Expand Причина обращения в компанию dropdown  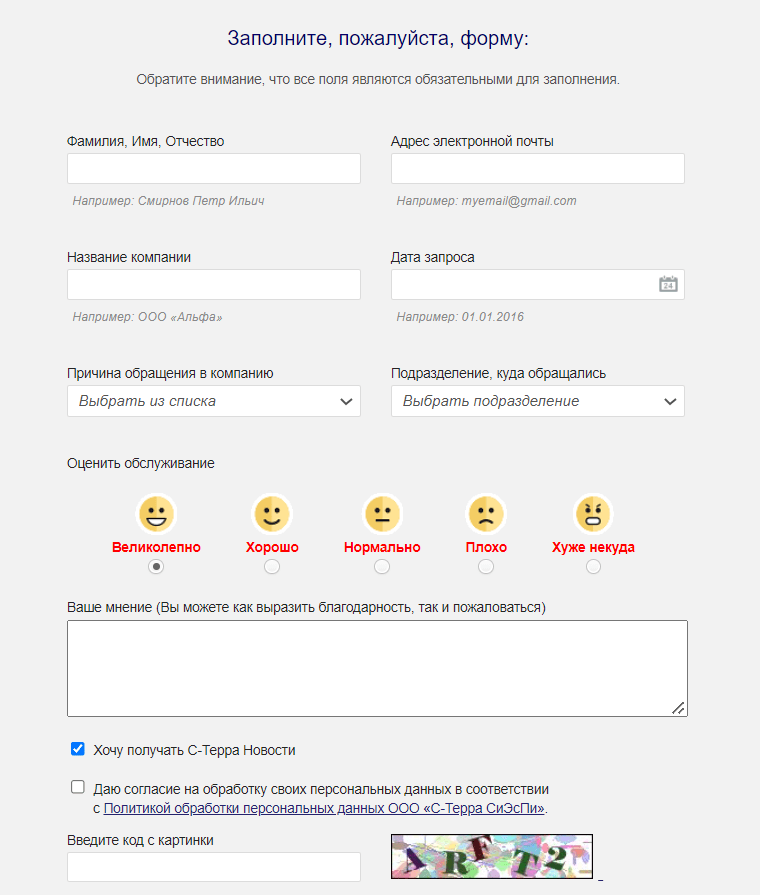coord(214,401)
